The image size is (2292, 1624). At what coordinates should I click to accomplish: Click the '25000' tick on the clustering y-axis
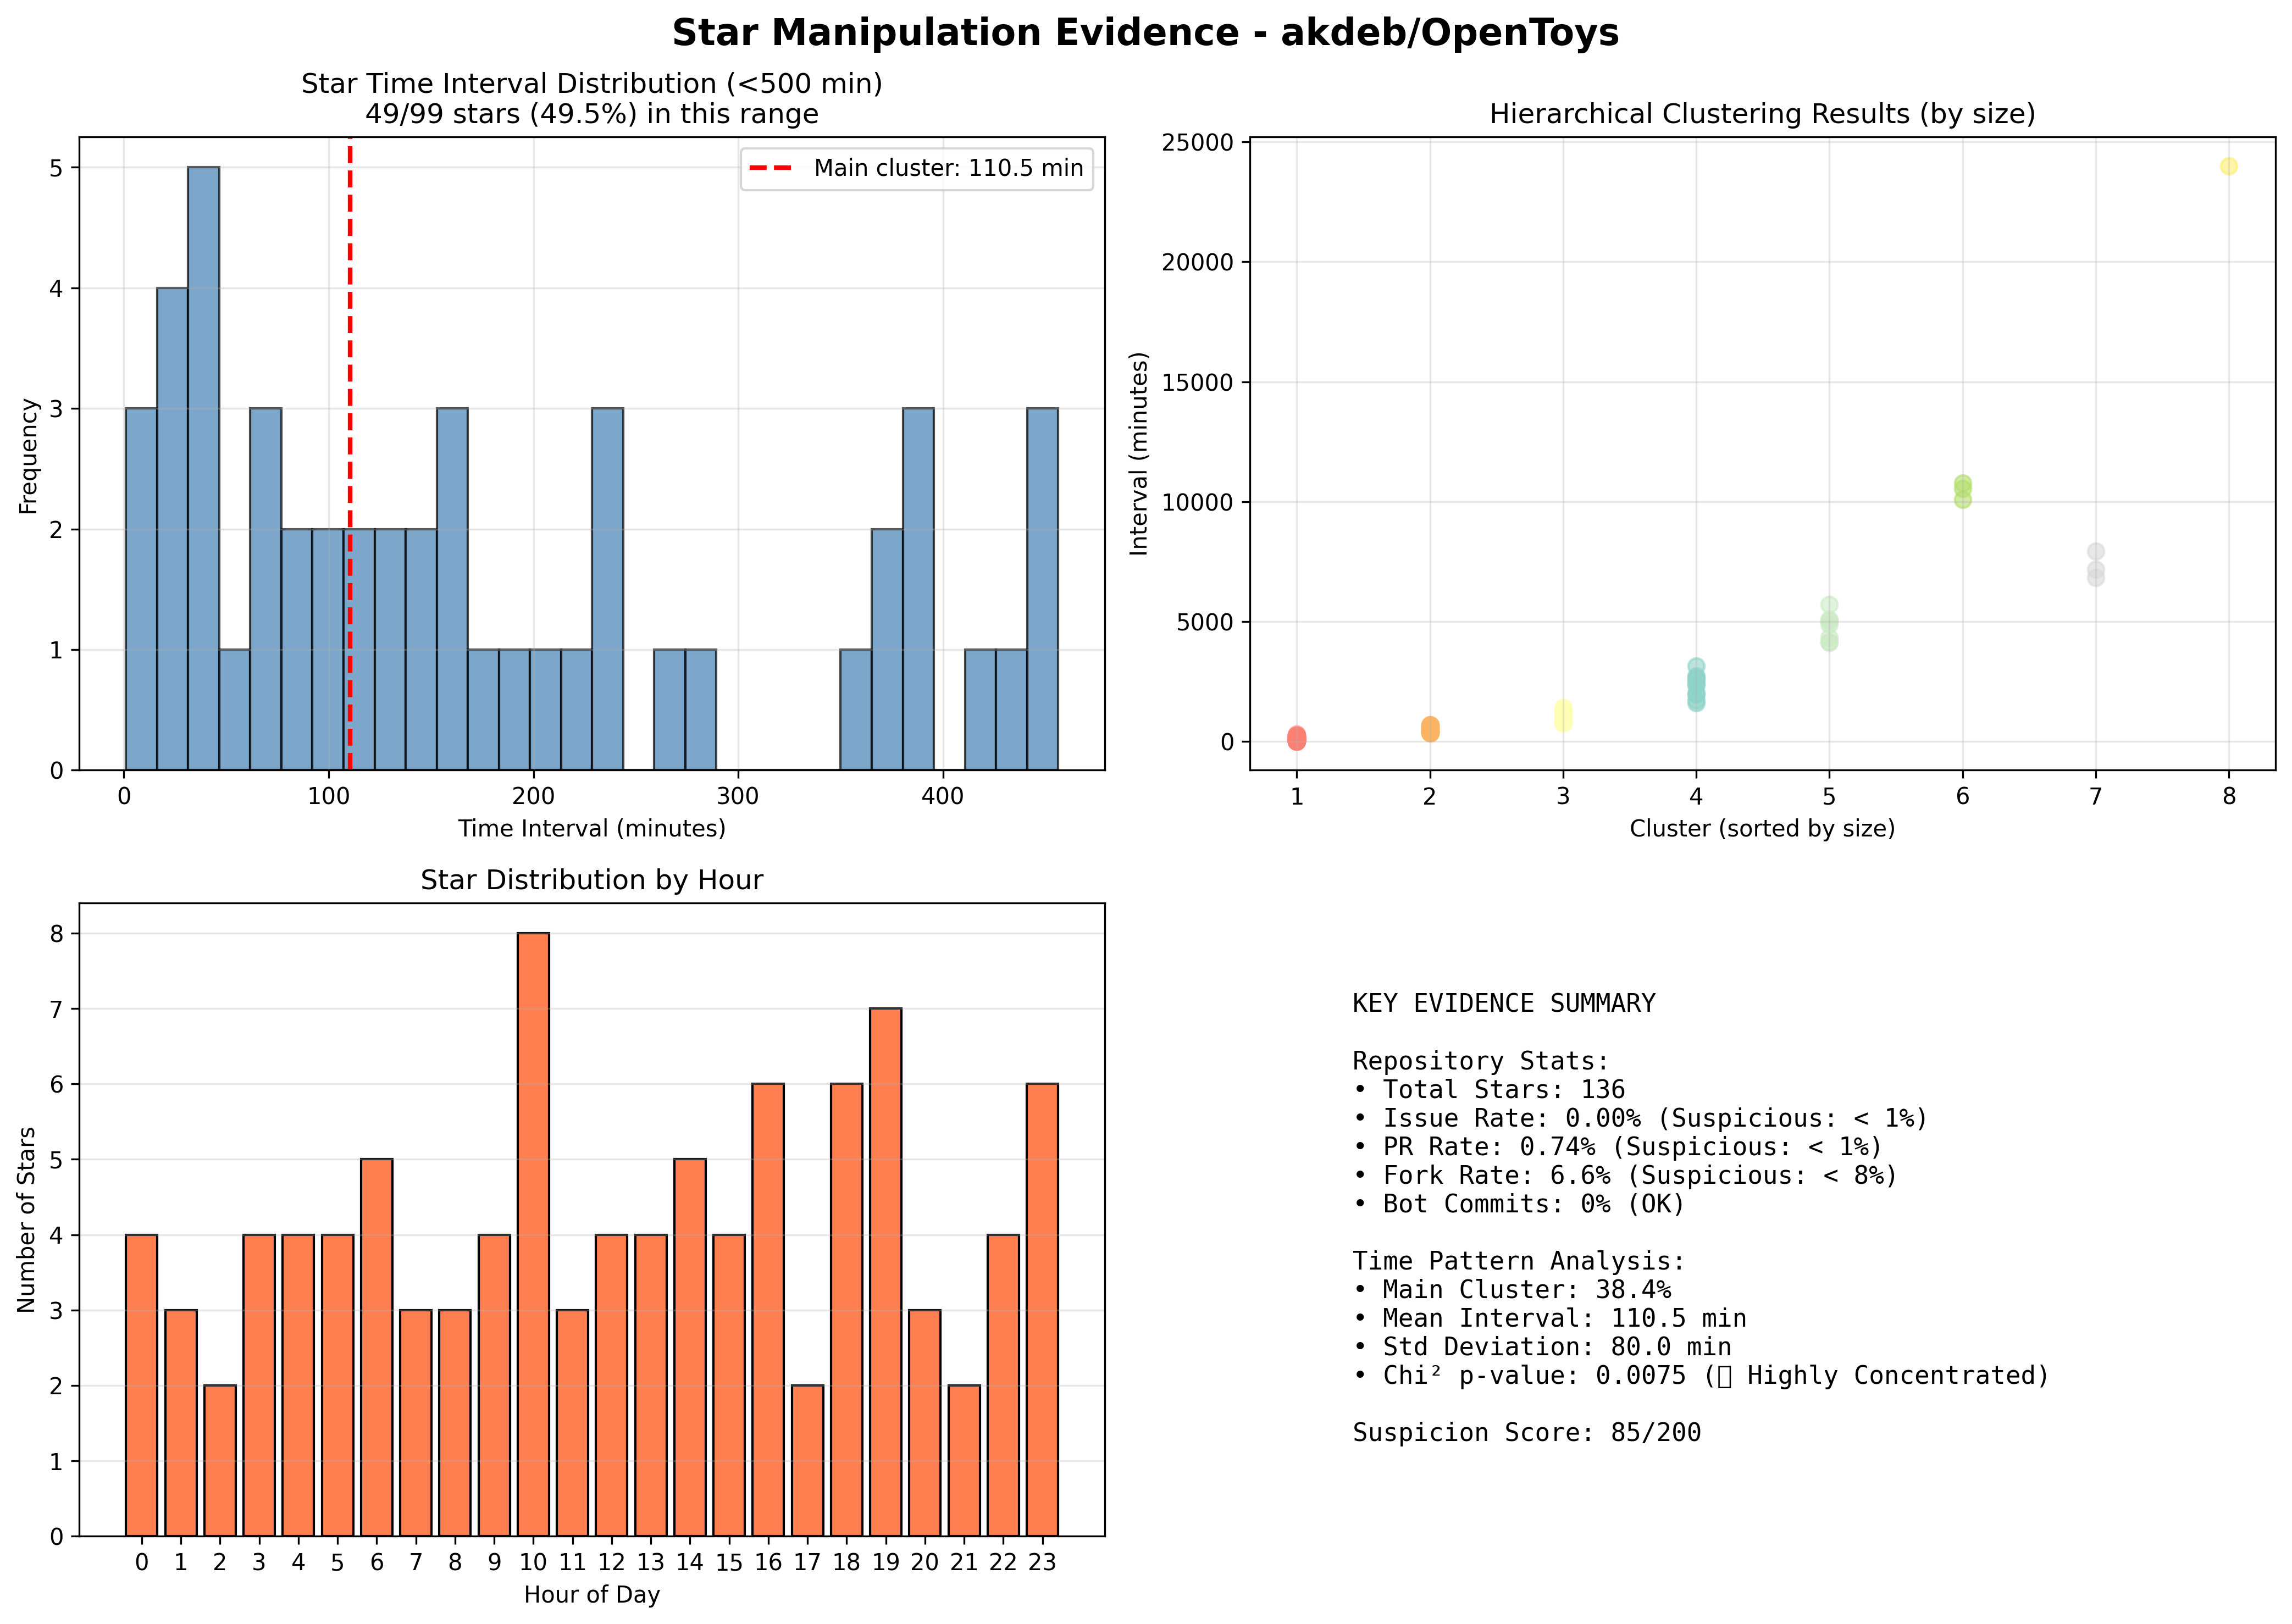tap(1198, 142)
